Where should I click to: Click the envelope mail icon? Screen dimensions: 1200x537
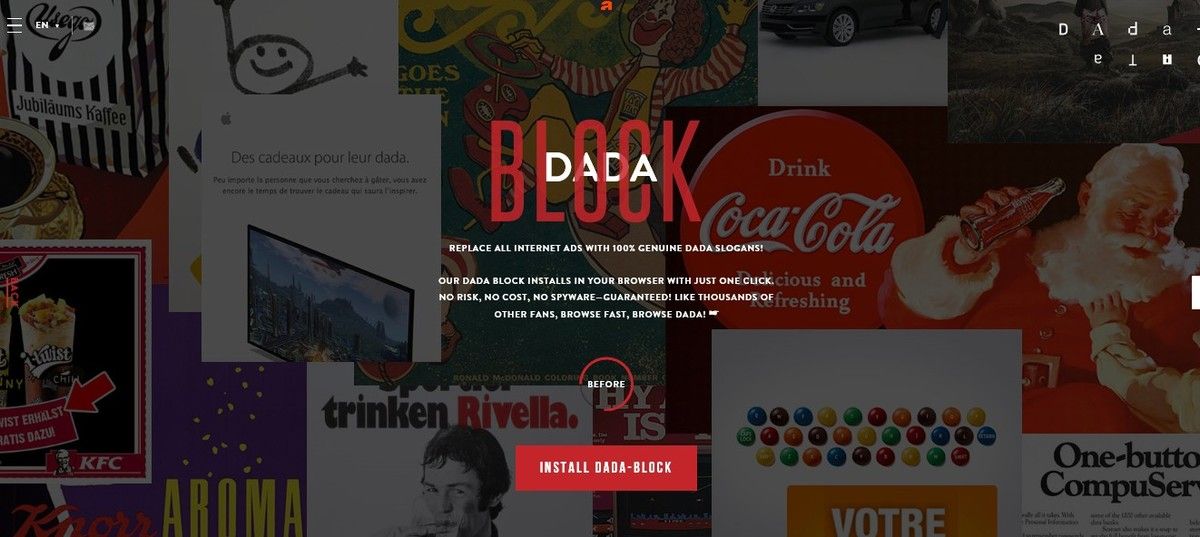tap(89, 25)
